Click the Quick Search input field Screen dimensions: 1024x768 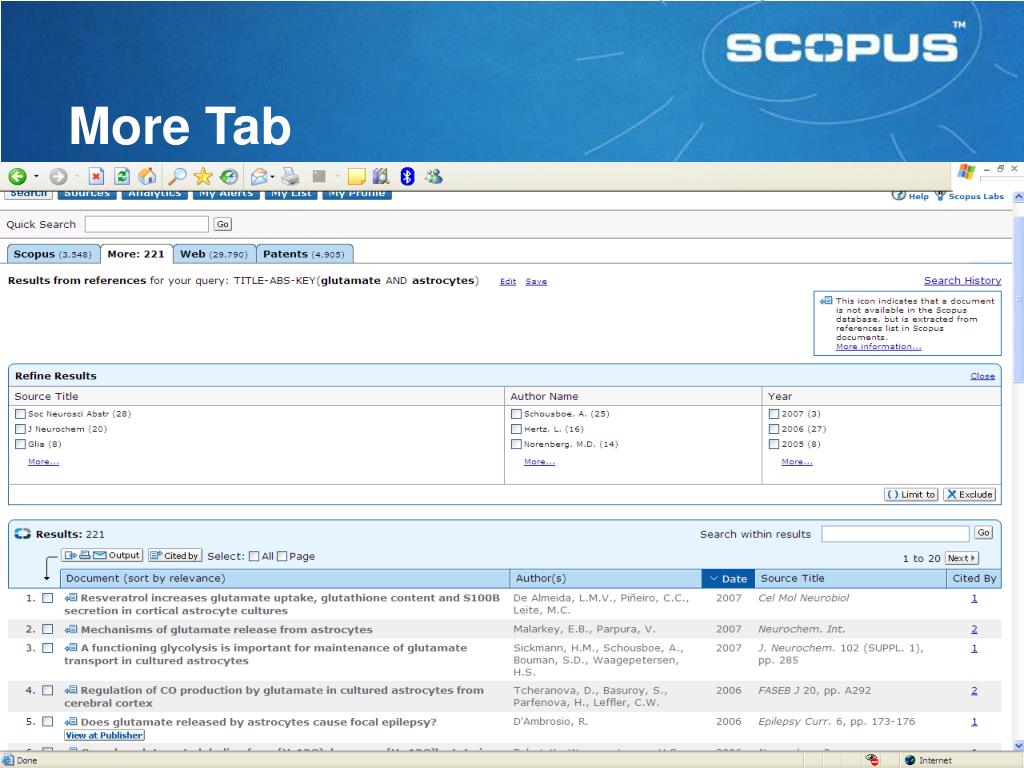pyautogui.click(x=146, y=224)
